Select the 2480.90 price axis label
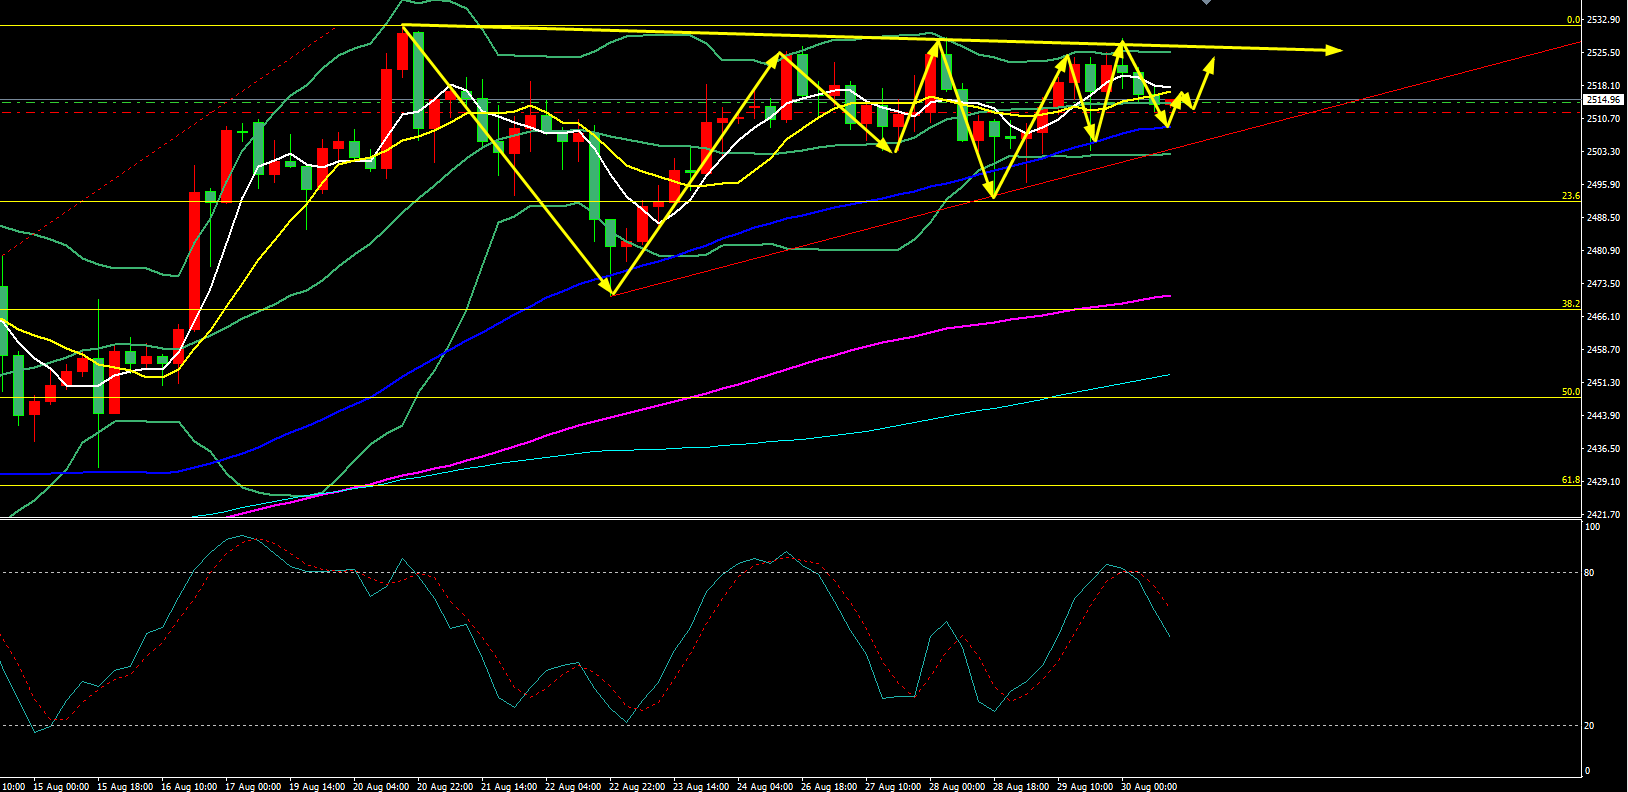This screenshot has height=792, width=1628. (x=1603, y=251)
